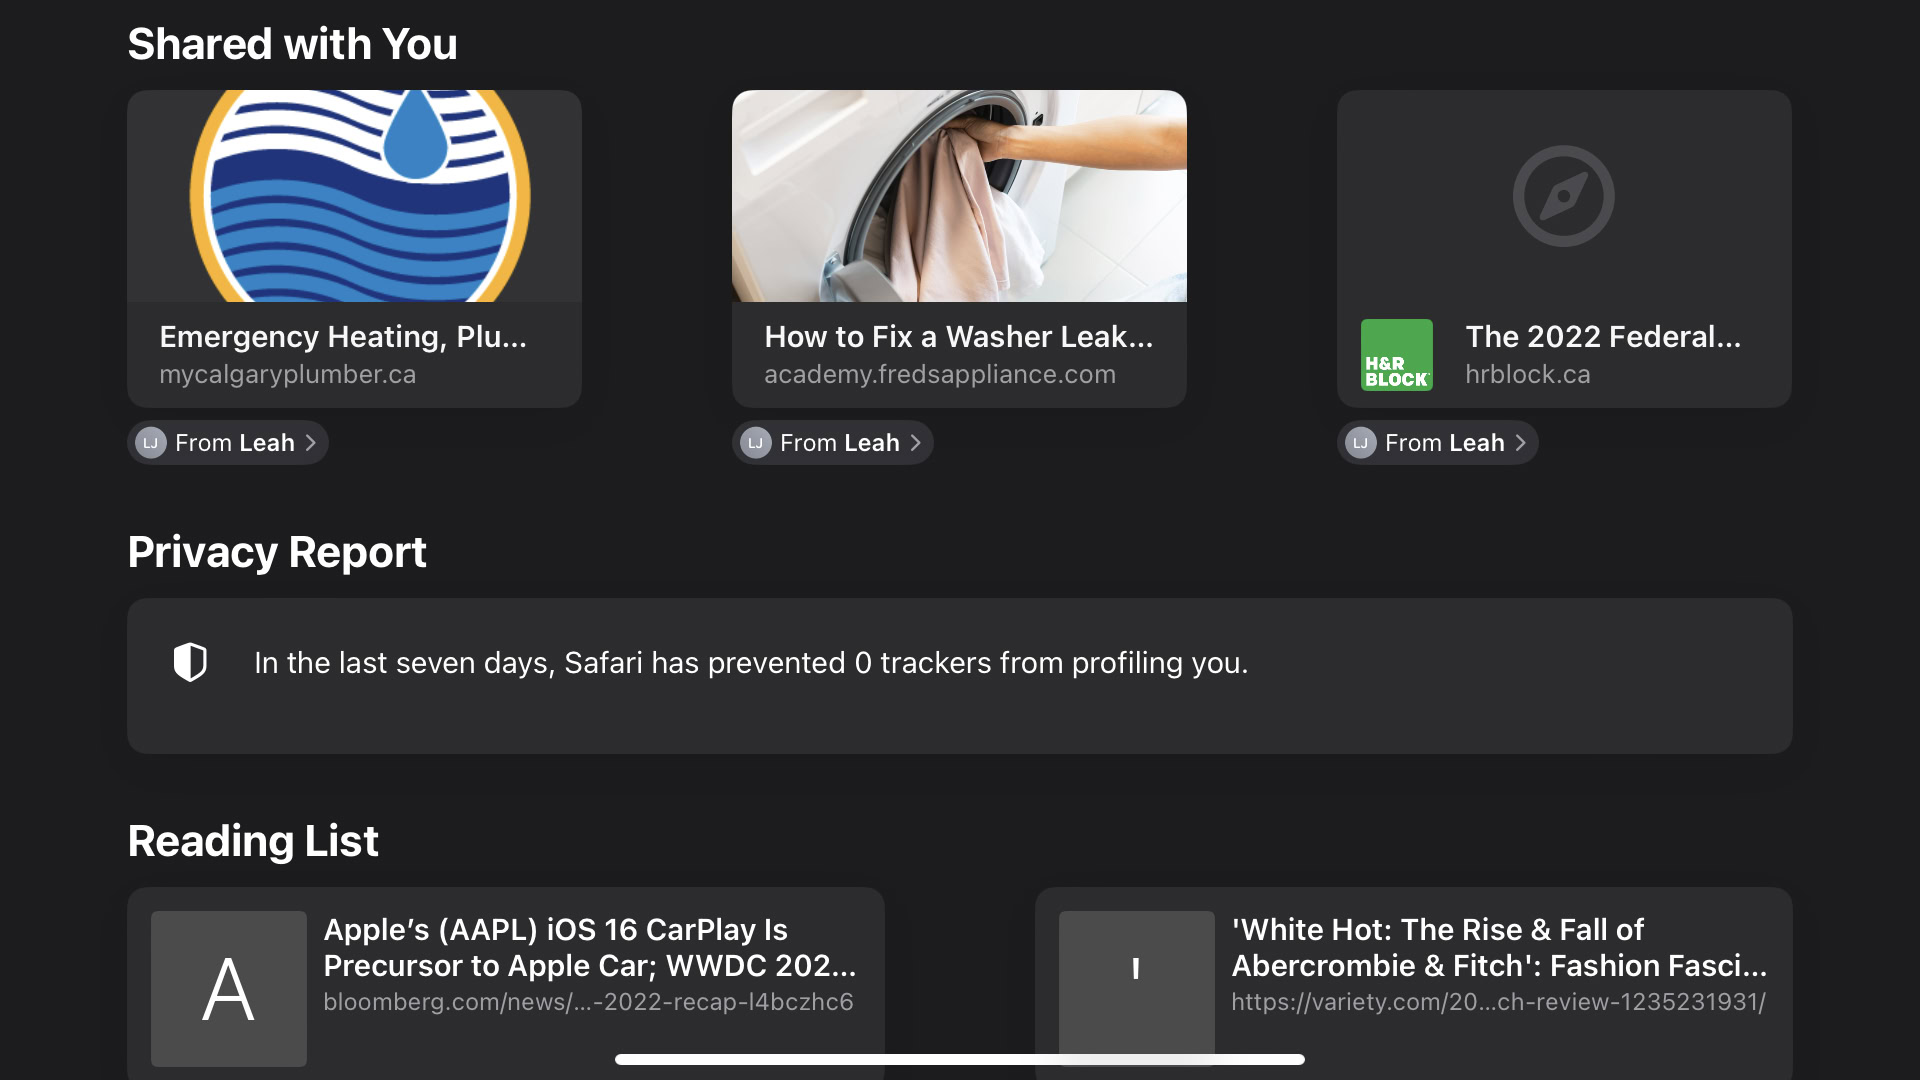Click the H&R Block green logo icon
Image resolution: width=1920 pixels, height=1080 pixels.
coord(1396,355)
